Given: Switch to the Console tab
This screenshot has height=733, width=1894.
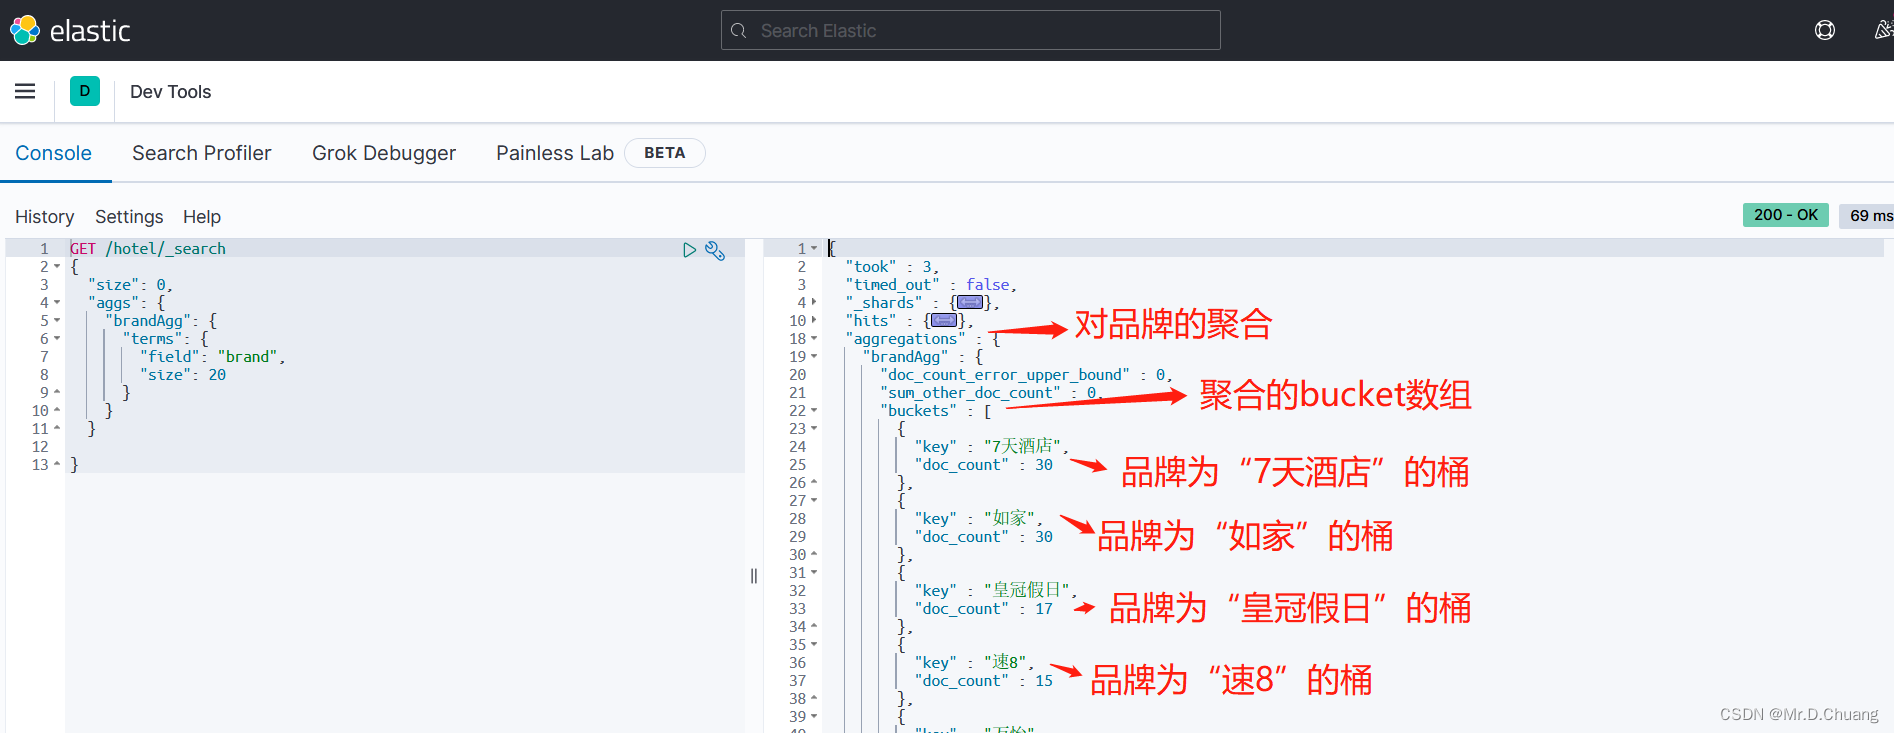Looking at the screenshot, I should pos(54,153).
